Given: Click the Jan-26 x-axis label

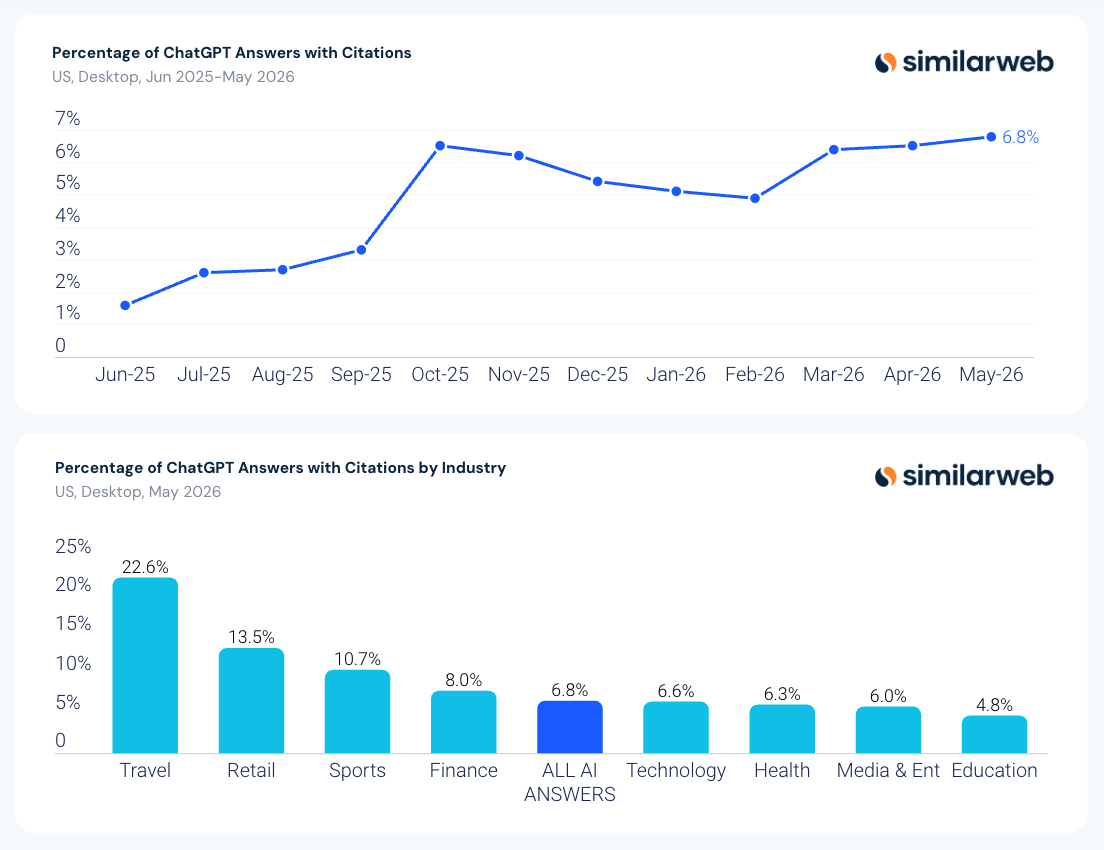Looking at the screenshot, I should pos(676,375).
